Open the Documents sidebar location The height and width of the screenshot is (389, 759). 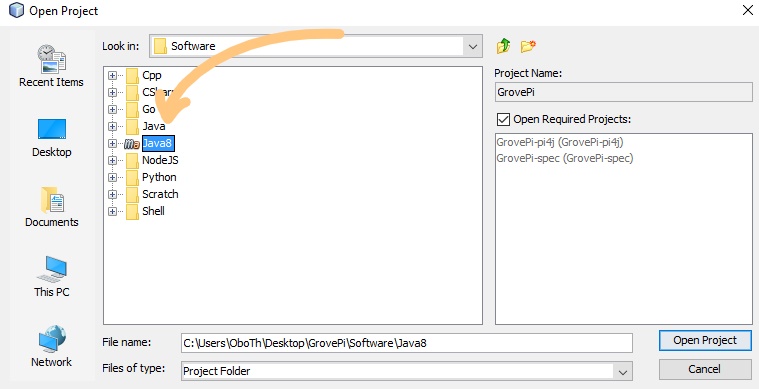pos(51,207)
